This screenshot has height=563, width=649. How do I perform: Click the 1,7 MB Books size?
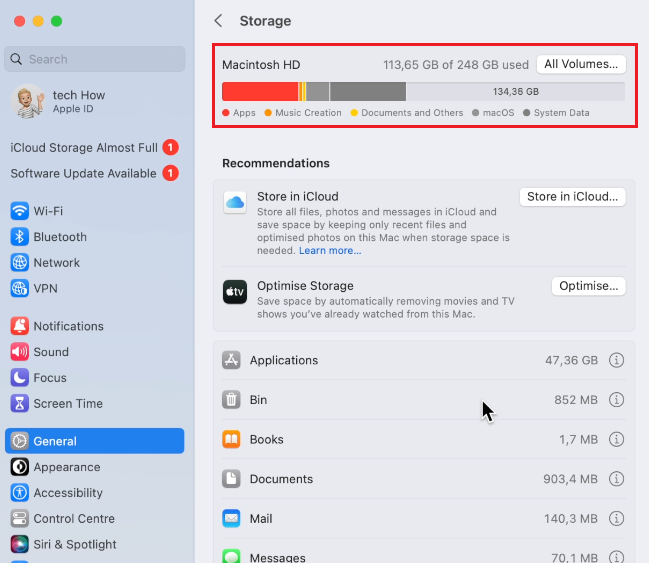[578, 439]
